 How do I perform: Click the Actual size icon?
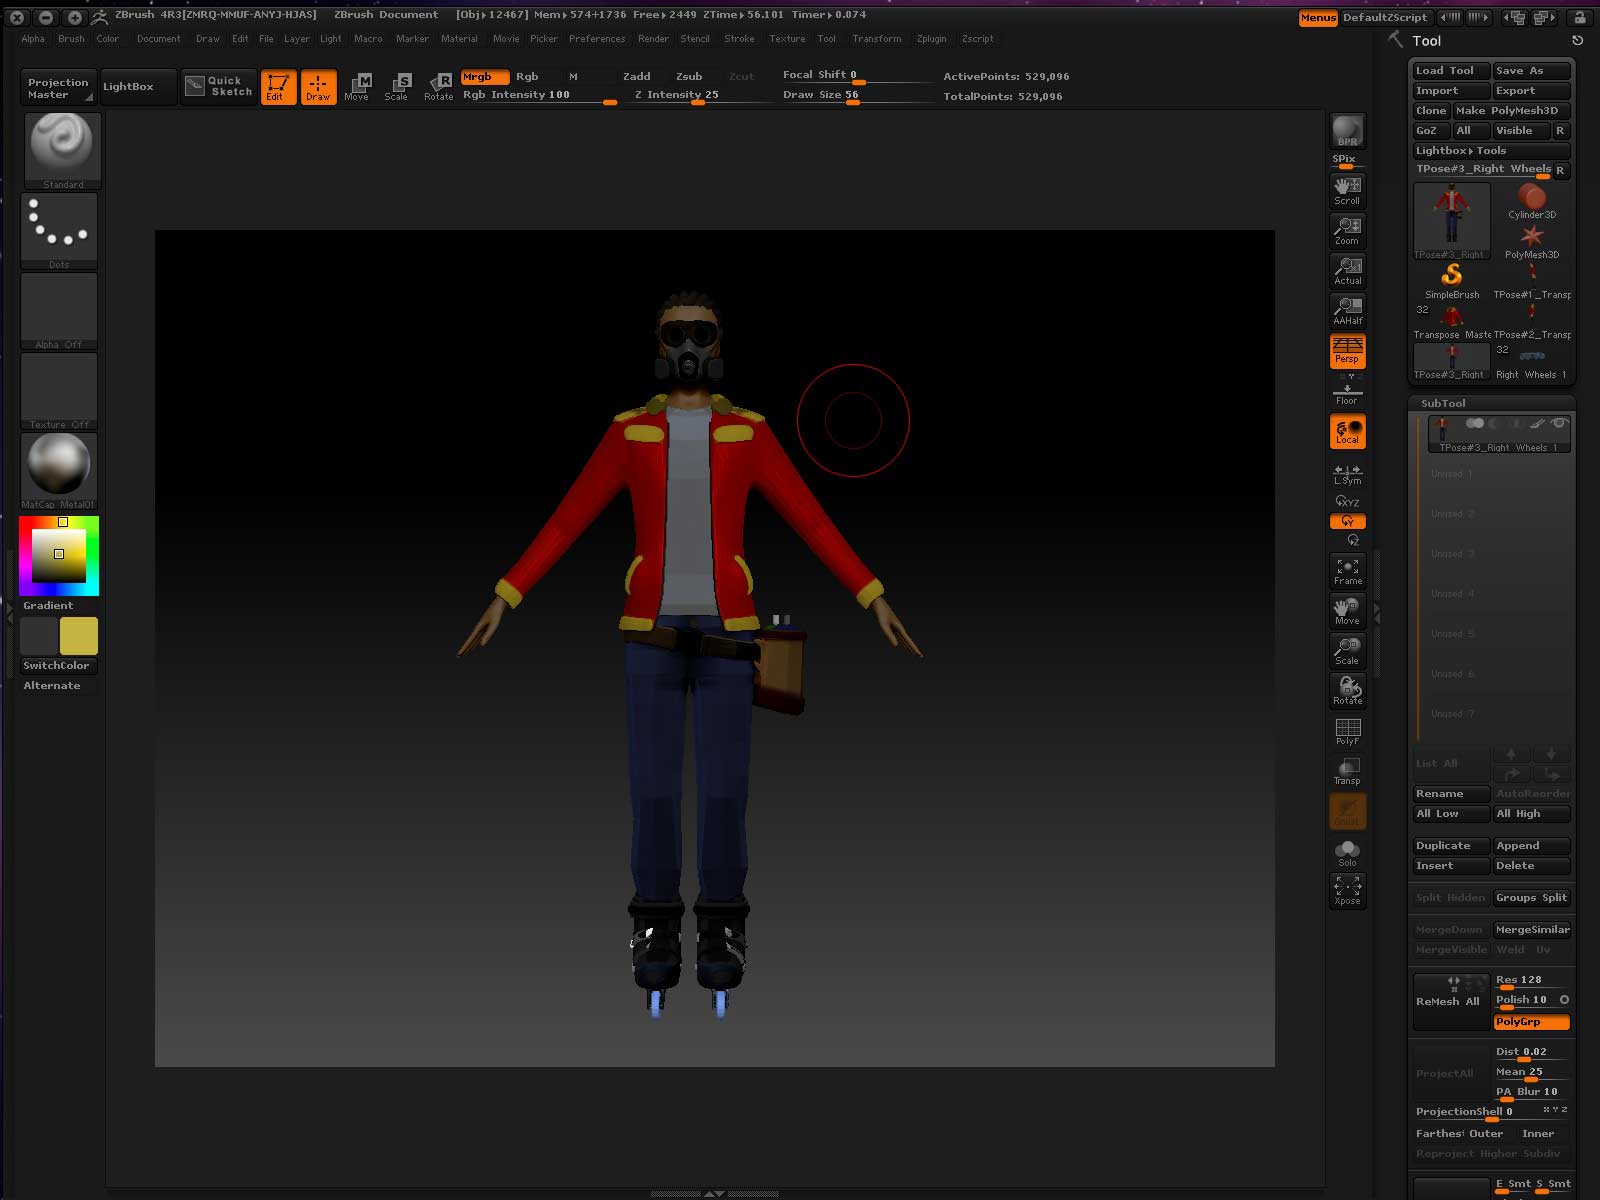[x=1347, y=271]
